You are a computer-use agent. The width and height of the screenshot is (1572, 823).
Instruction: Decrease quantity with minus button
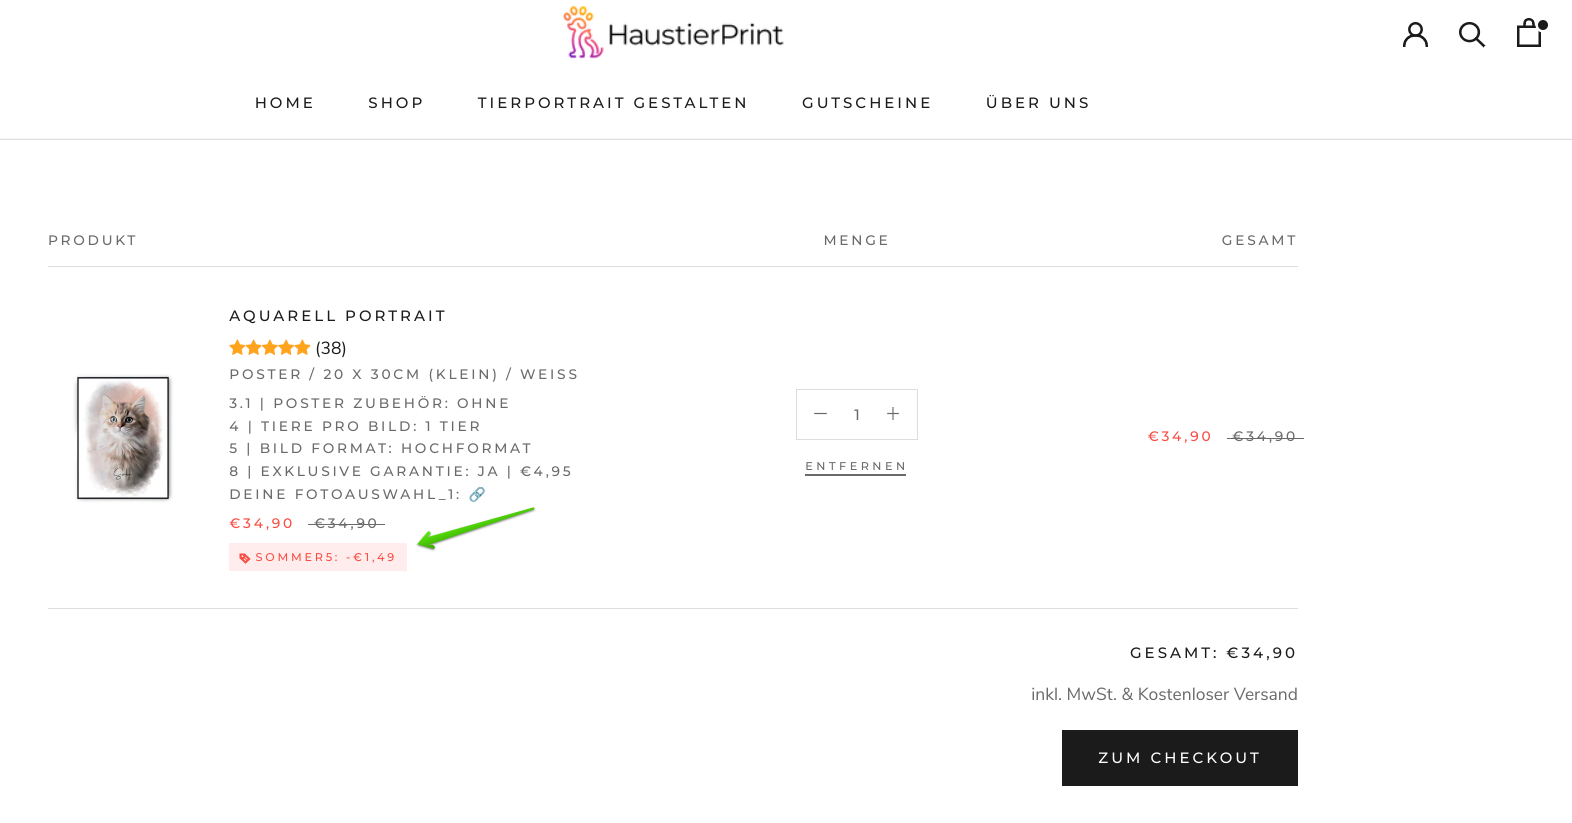[x=820, y=414]
